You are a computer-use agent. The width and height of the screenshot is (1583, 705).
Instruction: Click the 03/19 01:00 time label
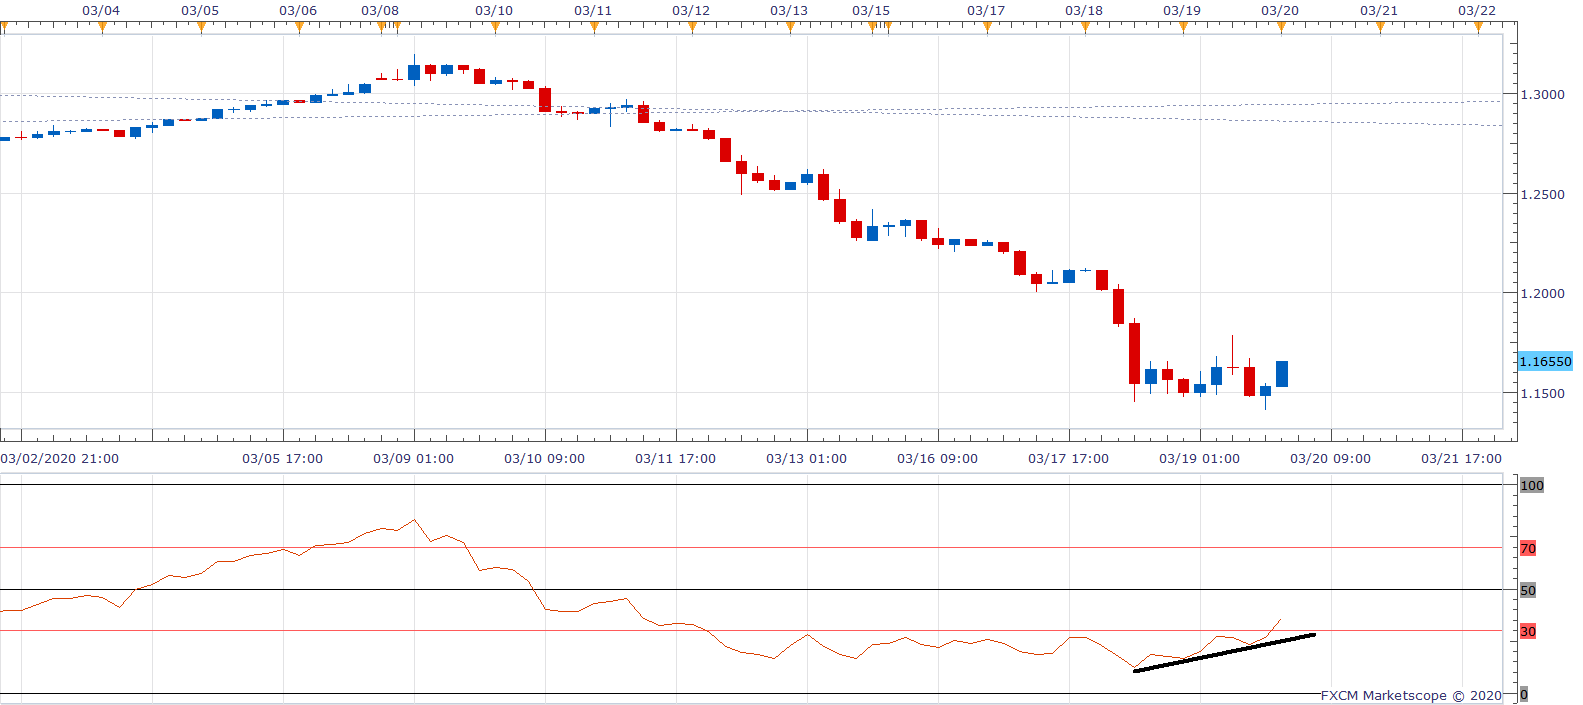(1200, 458)
